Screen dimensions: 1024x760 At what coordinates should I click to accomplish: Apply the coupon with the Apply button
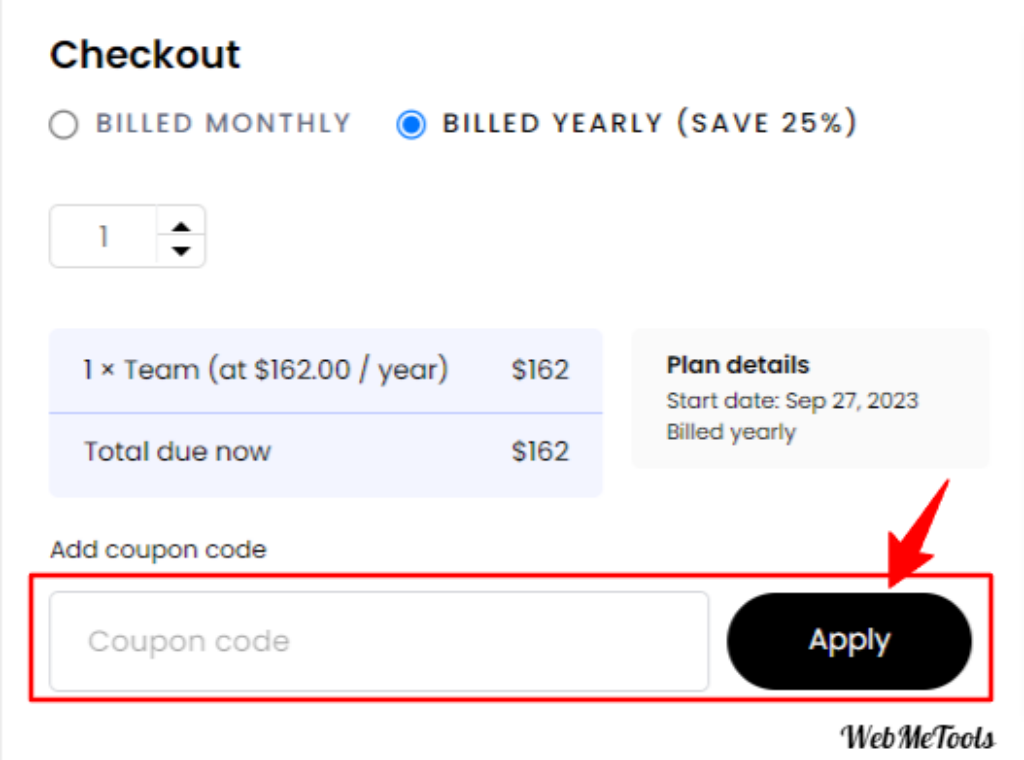pos(849,641)
